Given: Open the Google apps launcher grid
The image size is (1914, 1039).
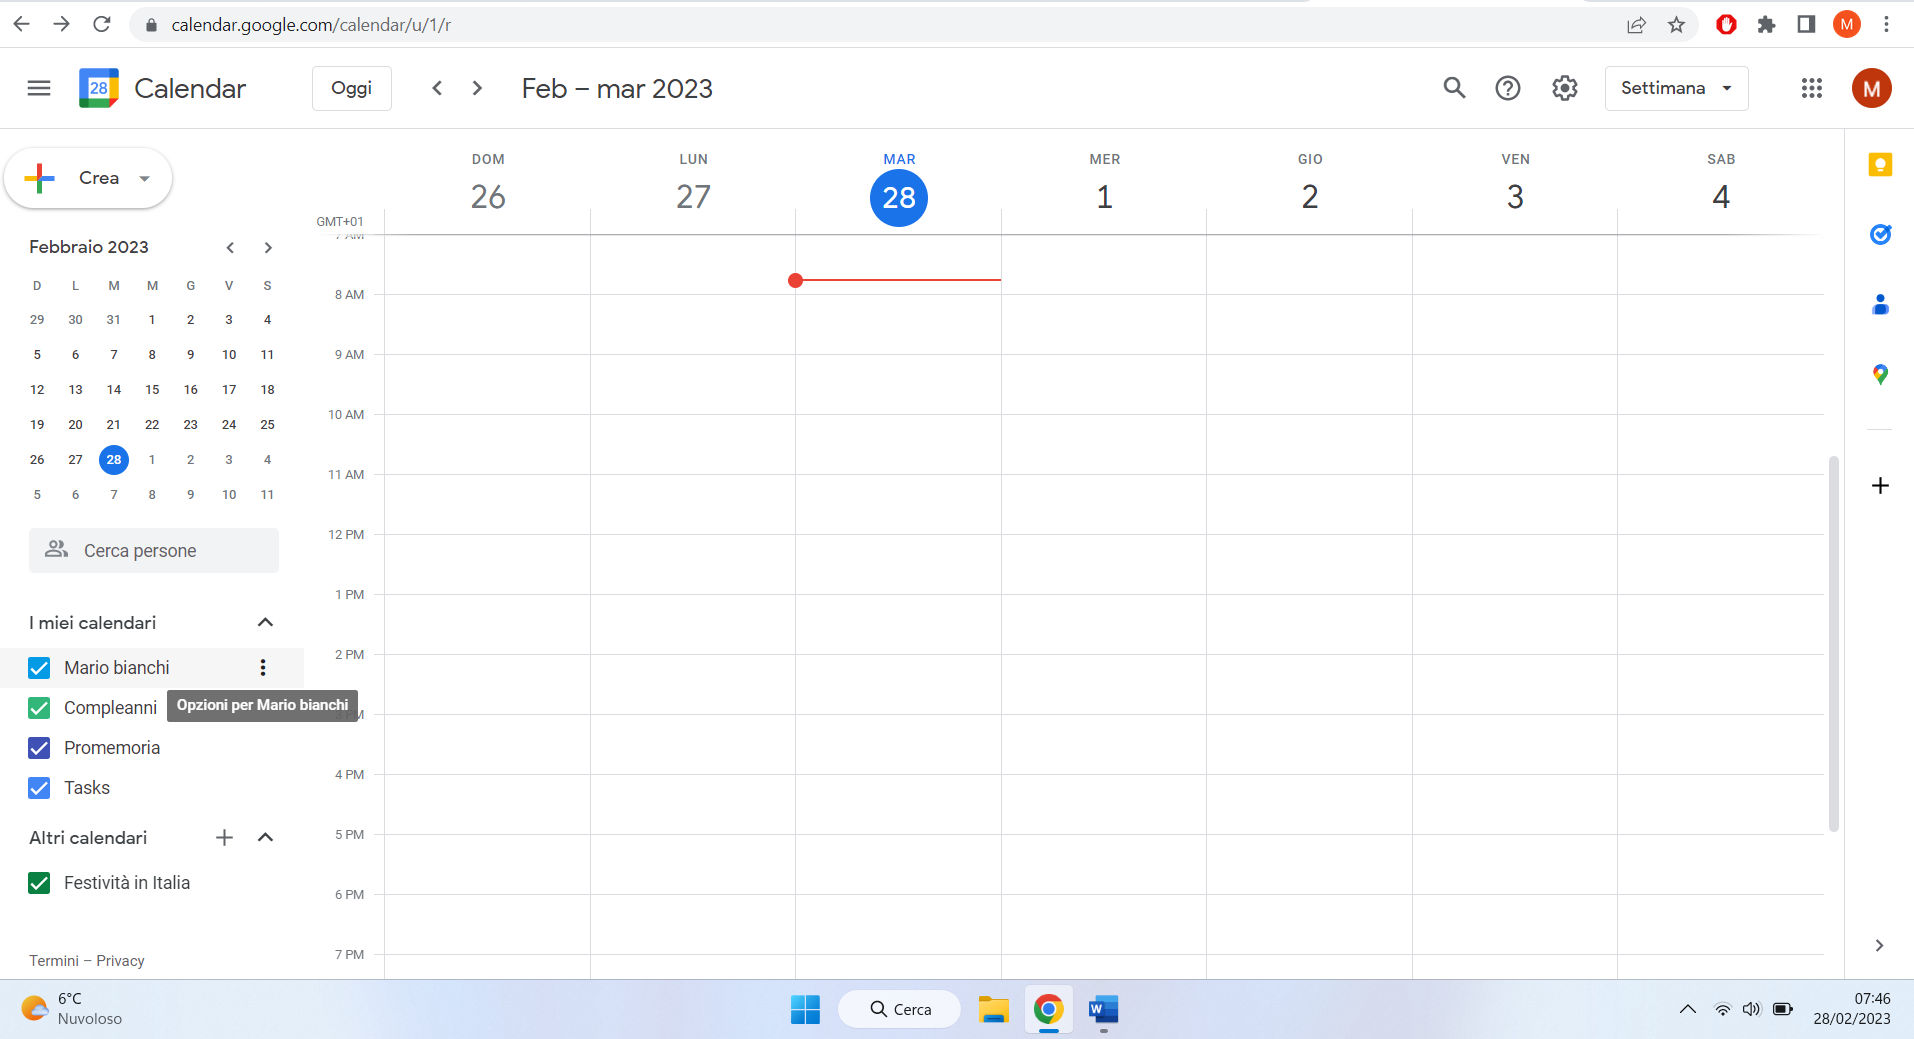Looking at the screenshot, I should [1811, 88].
